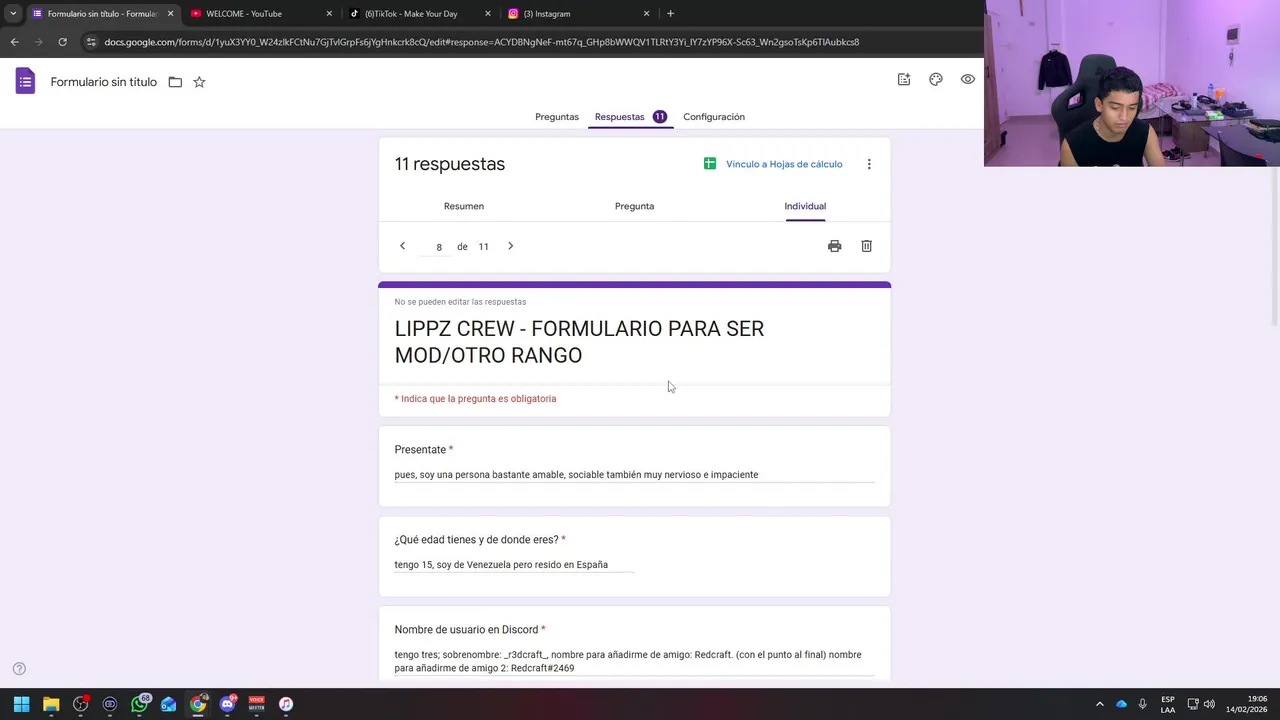Click the green Sheets icon
The height and width of the screenshot is (720, 1280).
tap(710, 164)
